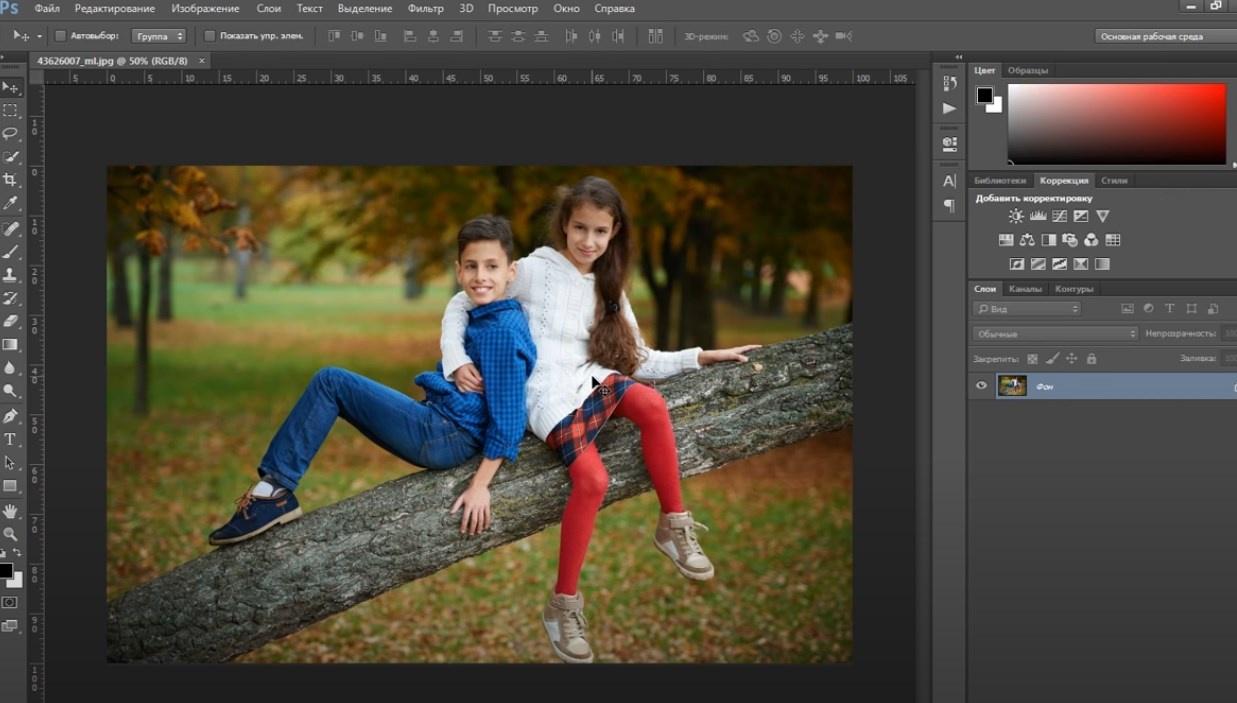Image resolution: width=1237 pixels, height=703 pixels.
Task: Select the Crop tool
Action: pos(10,180)
